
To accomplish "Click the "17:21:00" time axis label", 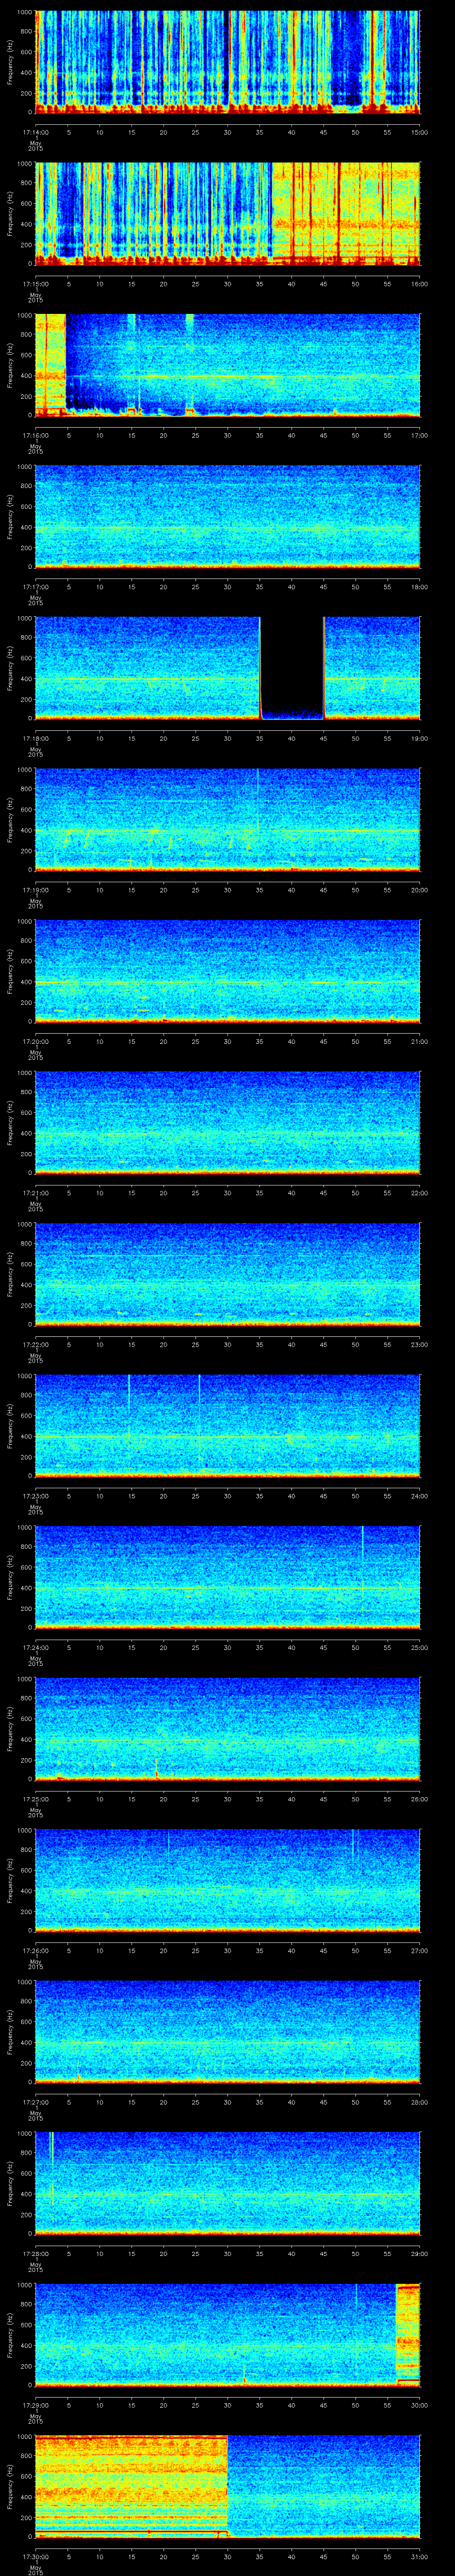I will tap(36, 1193).
